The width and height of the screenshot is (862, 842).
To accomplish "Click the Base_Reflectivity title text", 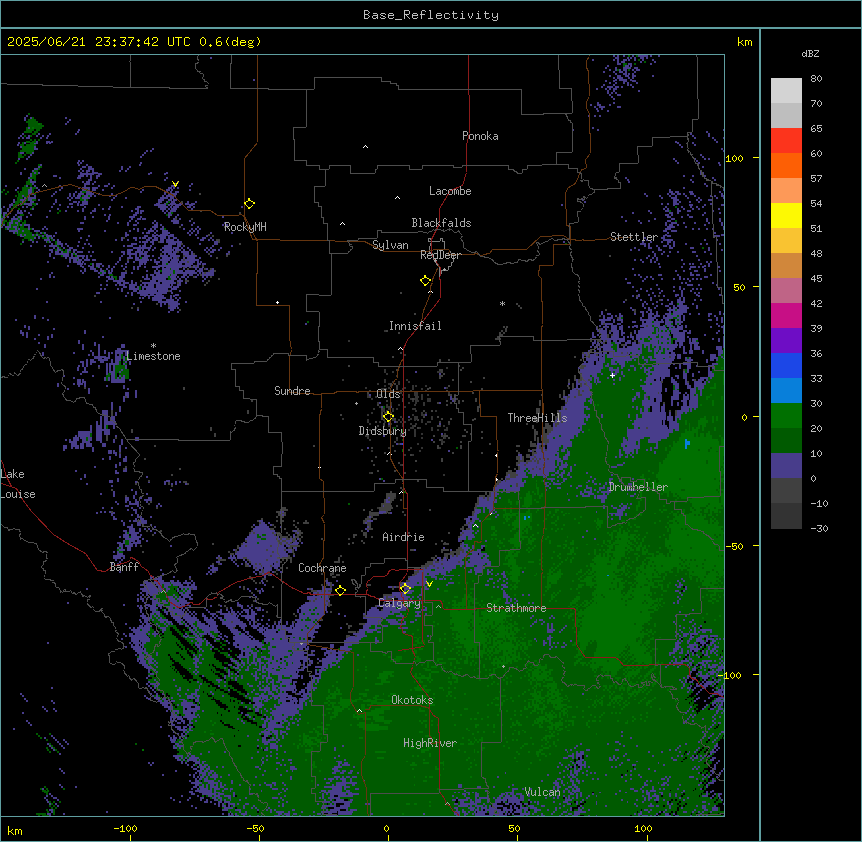I will [431, 15].
